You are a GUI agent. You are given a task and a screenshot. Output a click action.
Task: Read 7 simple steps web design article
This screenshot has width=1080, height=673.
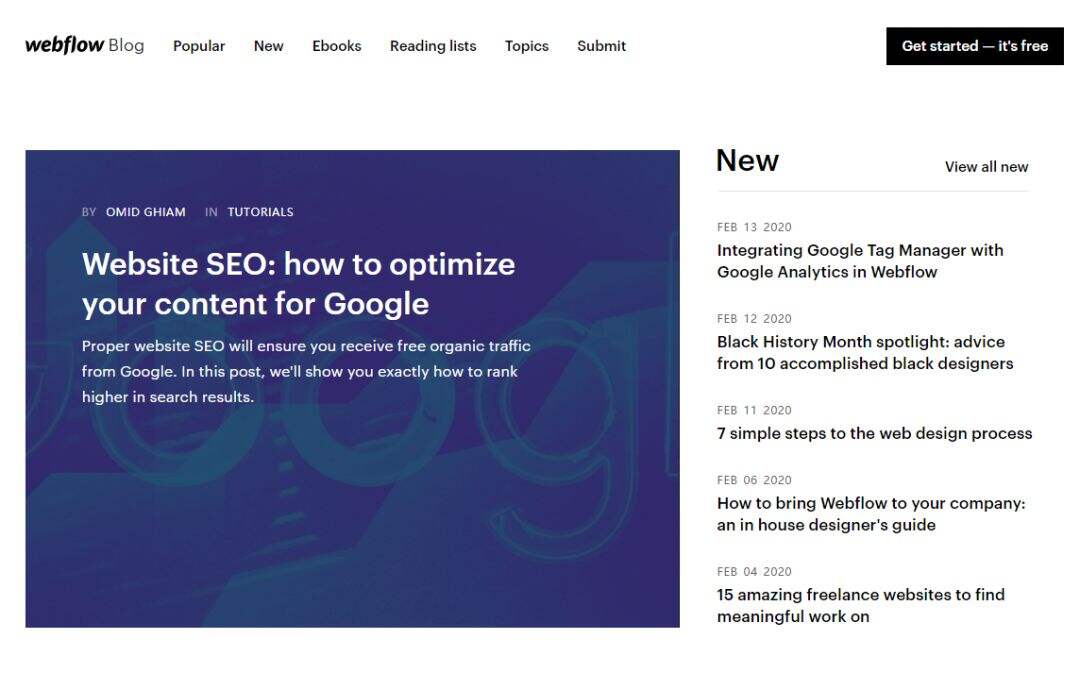(x=875, y=433)
